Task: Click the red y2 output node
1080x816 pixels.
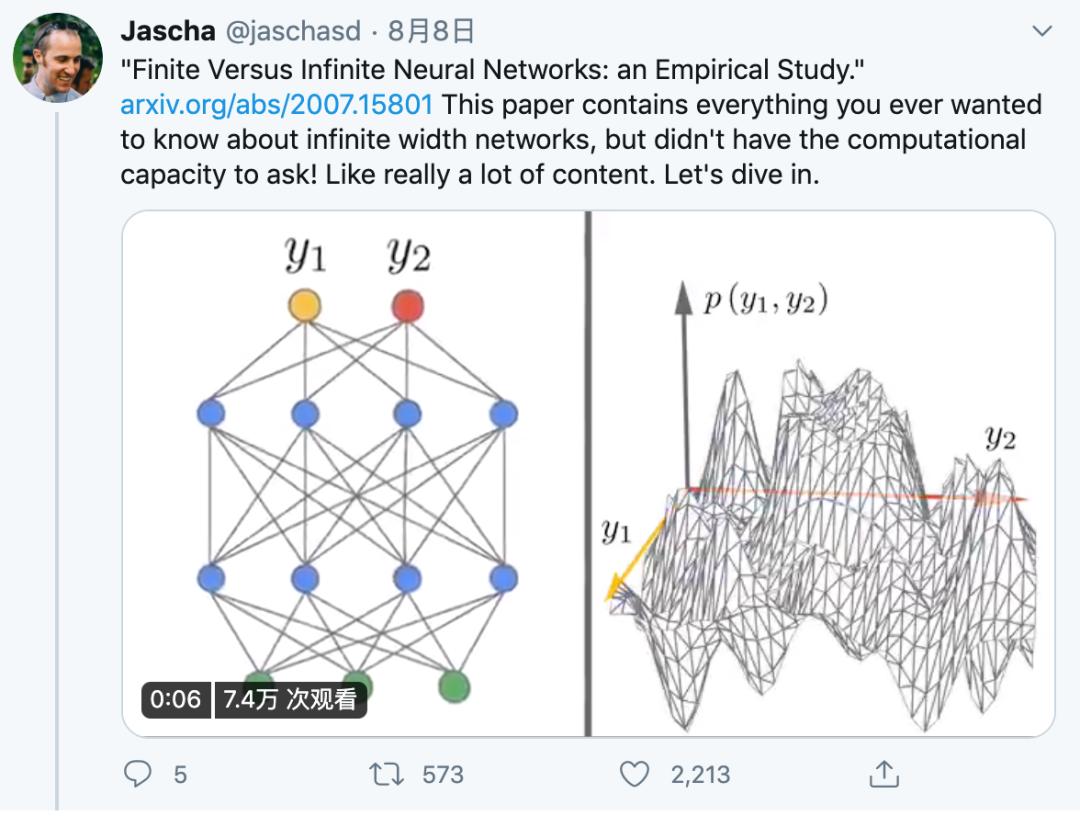Action: (x=407, y=305)
